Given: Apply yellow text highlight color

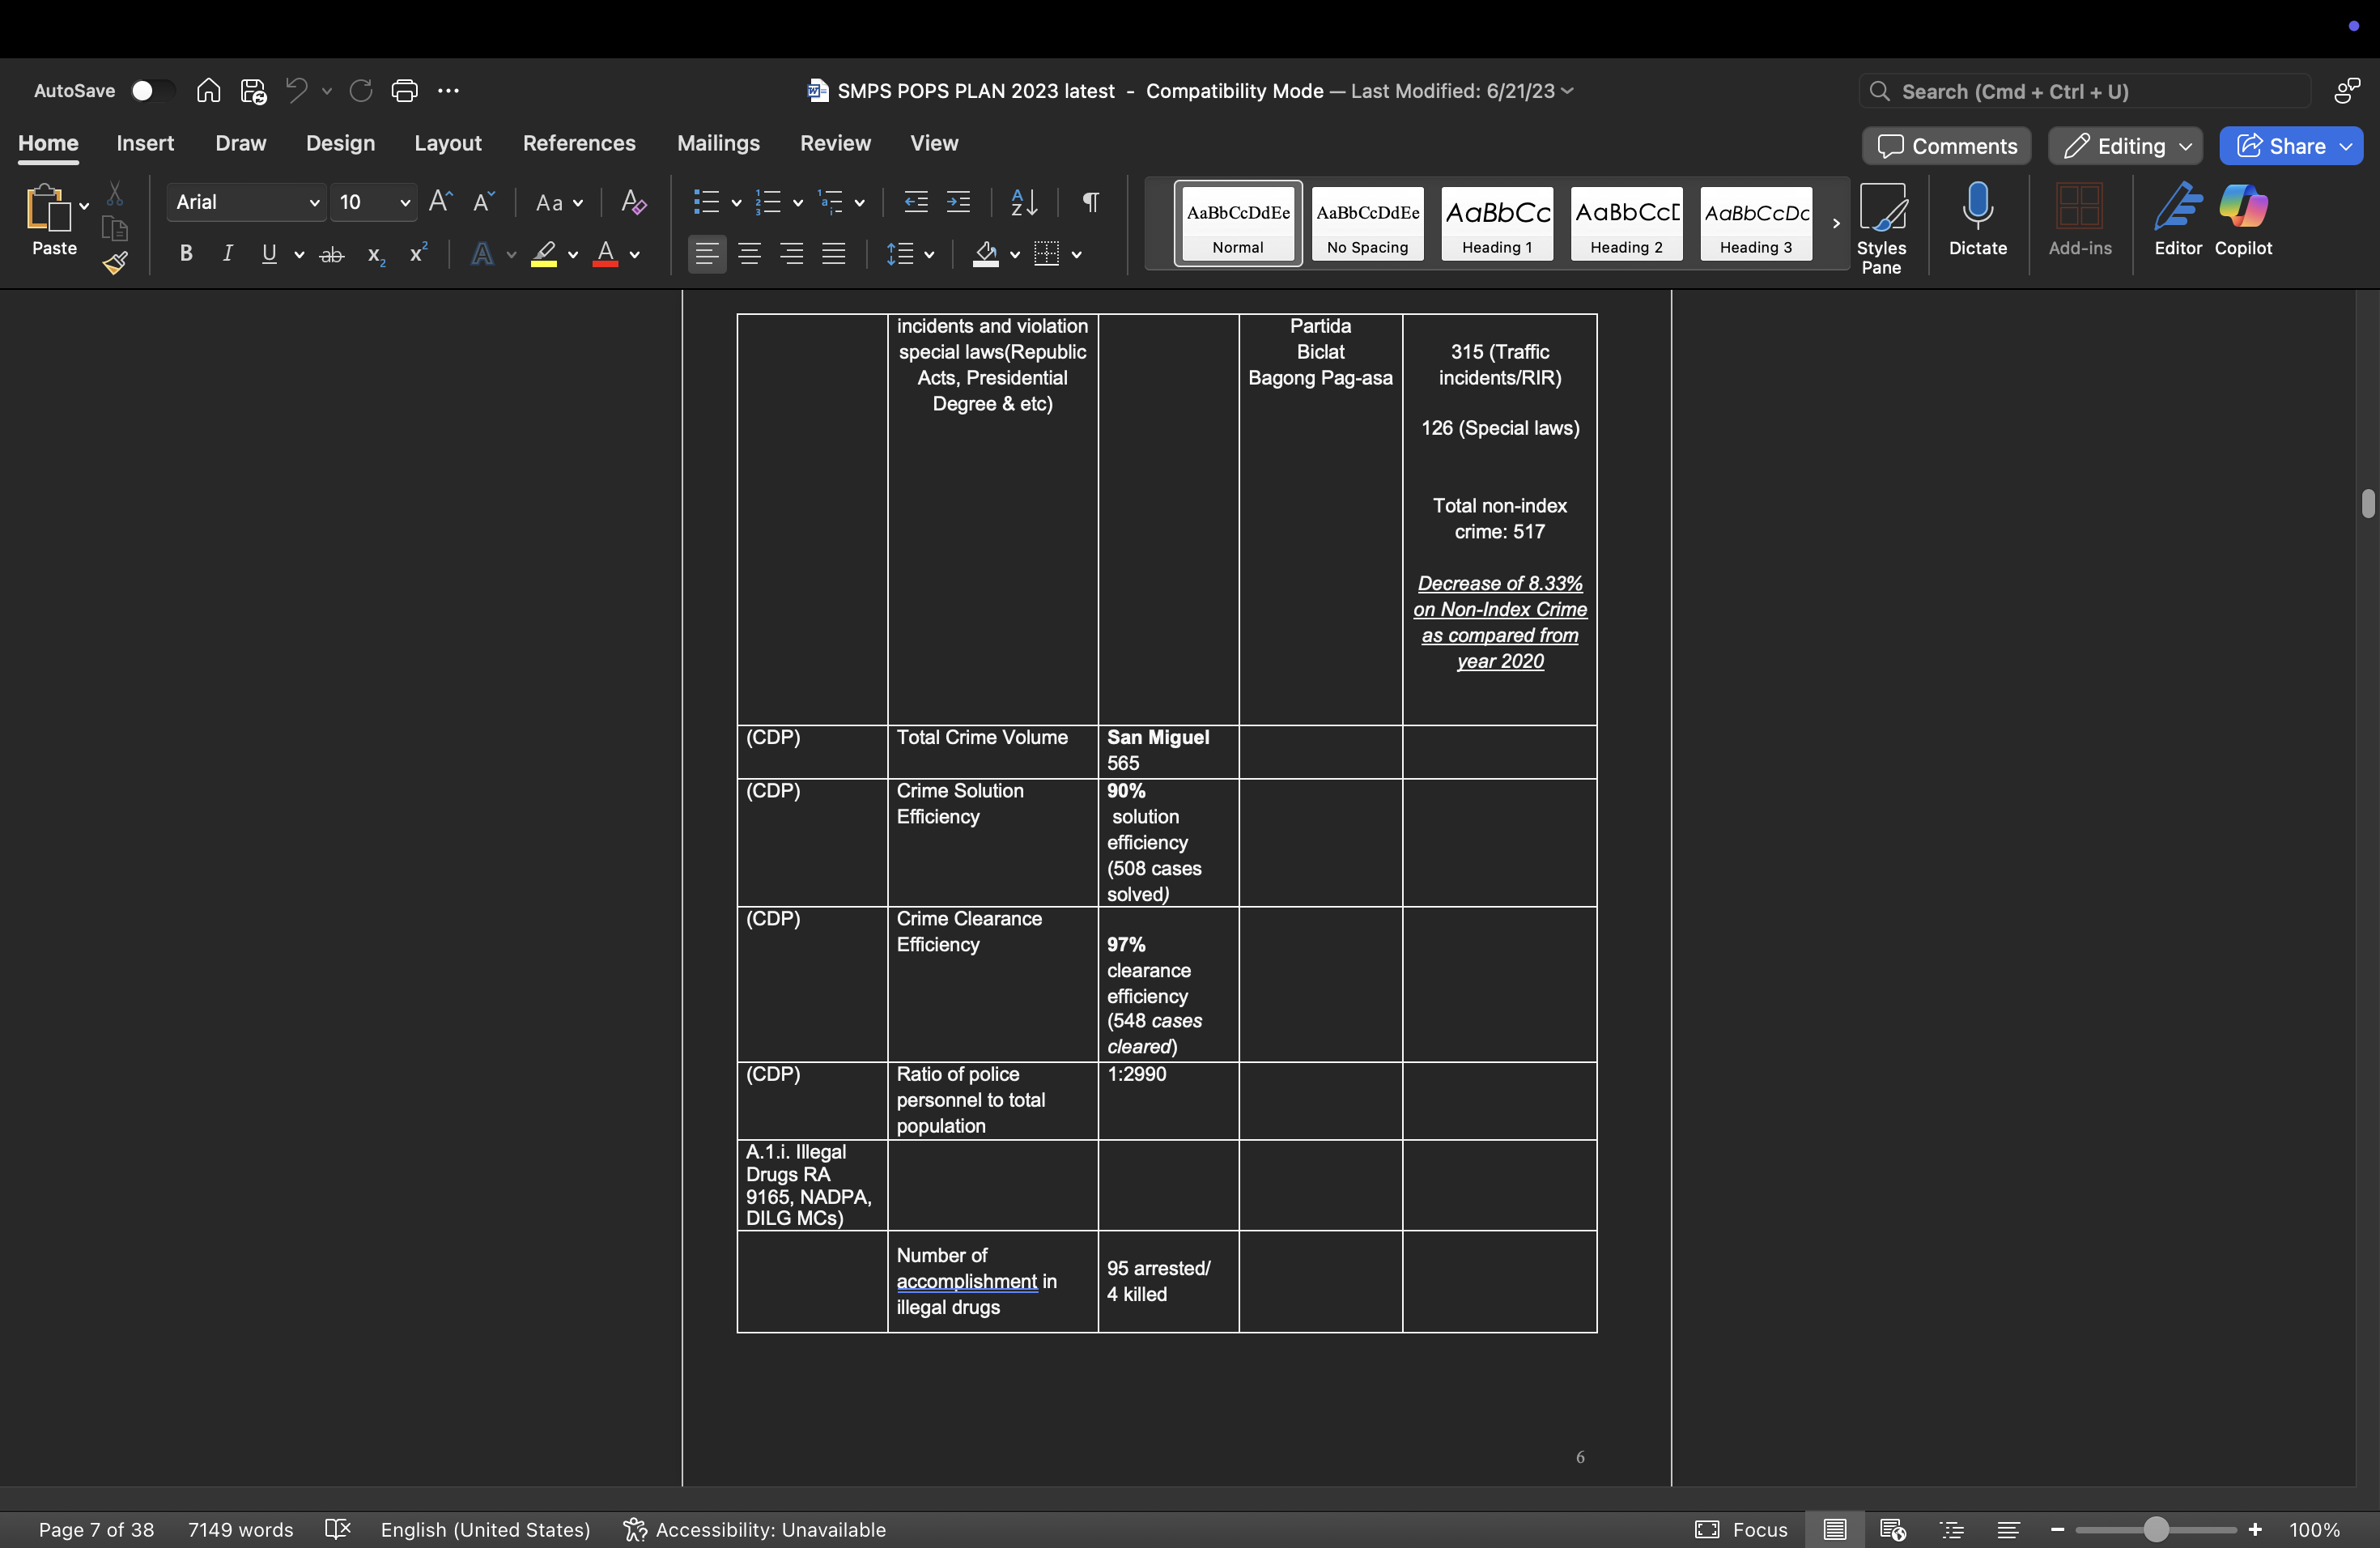Looking at the screenshot, I should (x=544, y=254).
